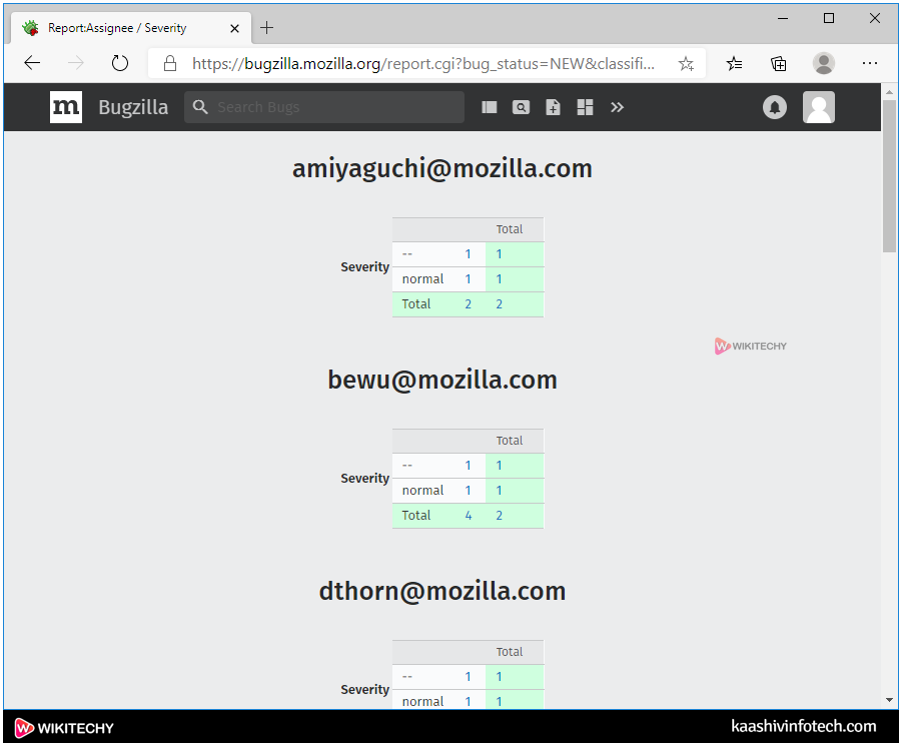The image size is (902, 746).
Task: Open the Bugzilla dashboard grid icon
Action: click(585, 107)
